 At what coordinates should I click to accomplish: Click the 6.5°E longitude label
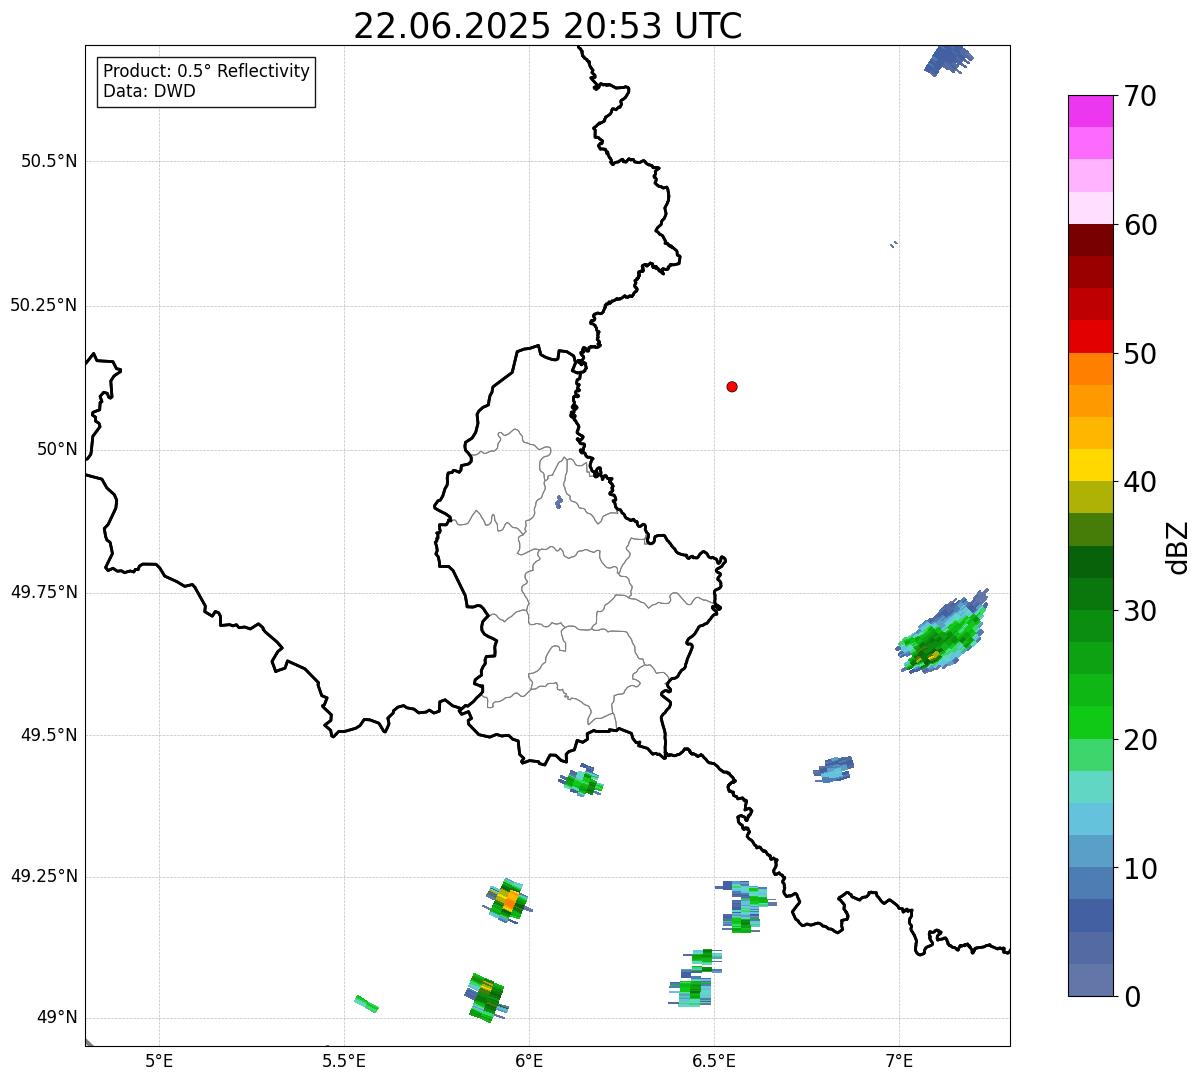click(714, 1060)
